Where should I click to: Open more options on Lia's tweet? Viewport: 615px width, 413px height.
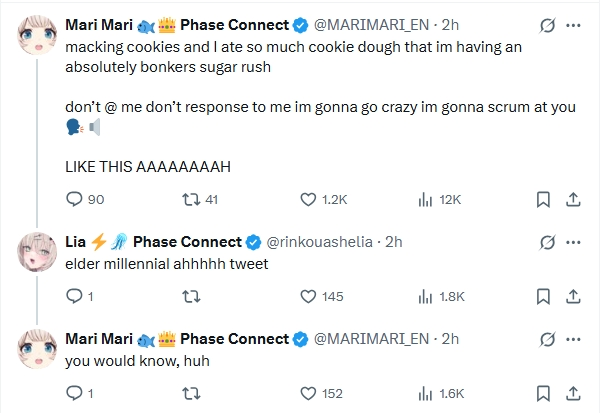tap(575, 241)
